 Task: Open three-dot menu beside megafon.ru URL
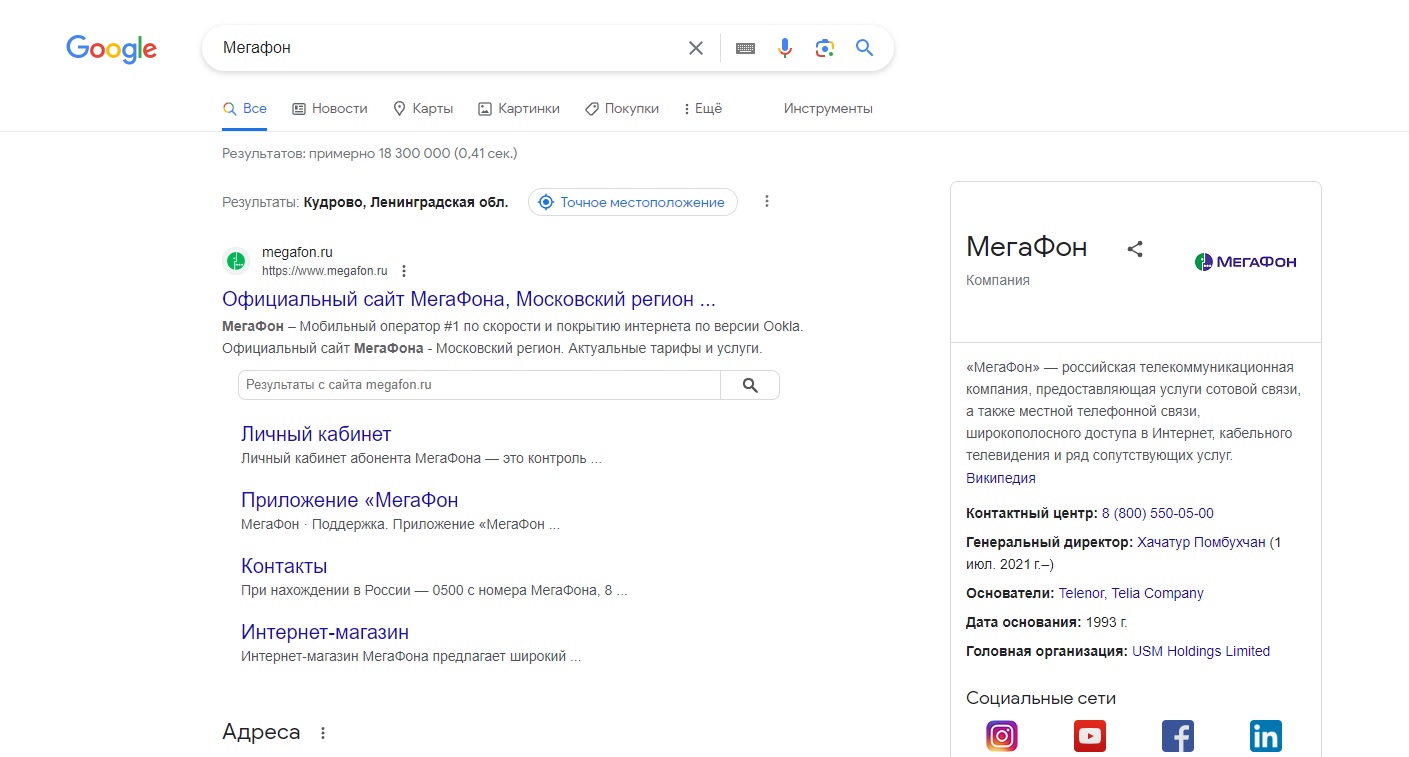(404, 271)
